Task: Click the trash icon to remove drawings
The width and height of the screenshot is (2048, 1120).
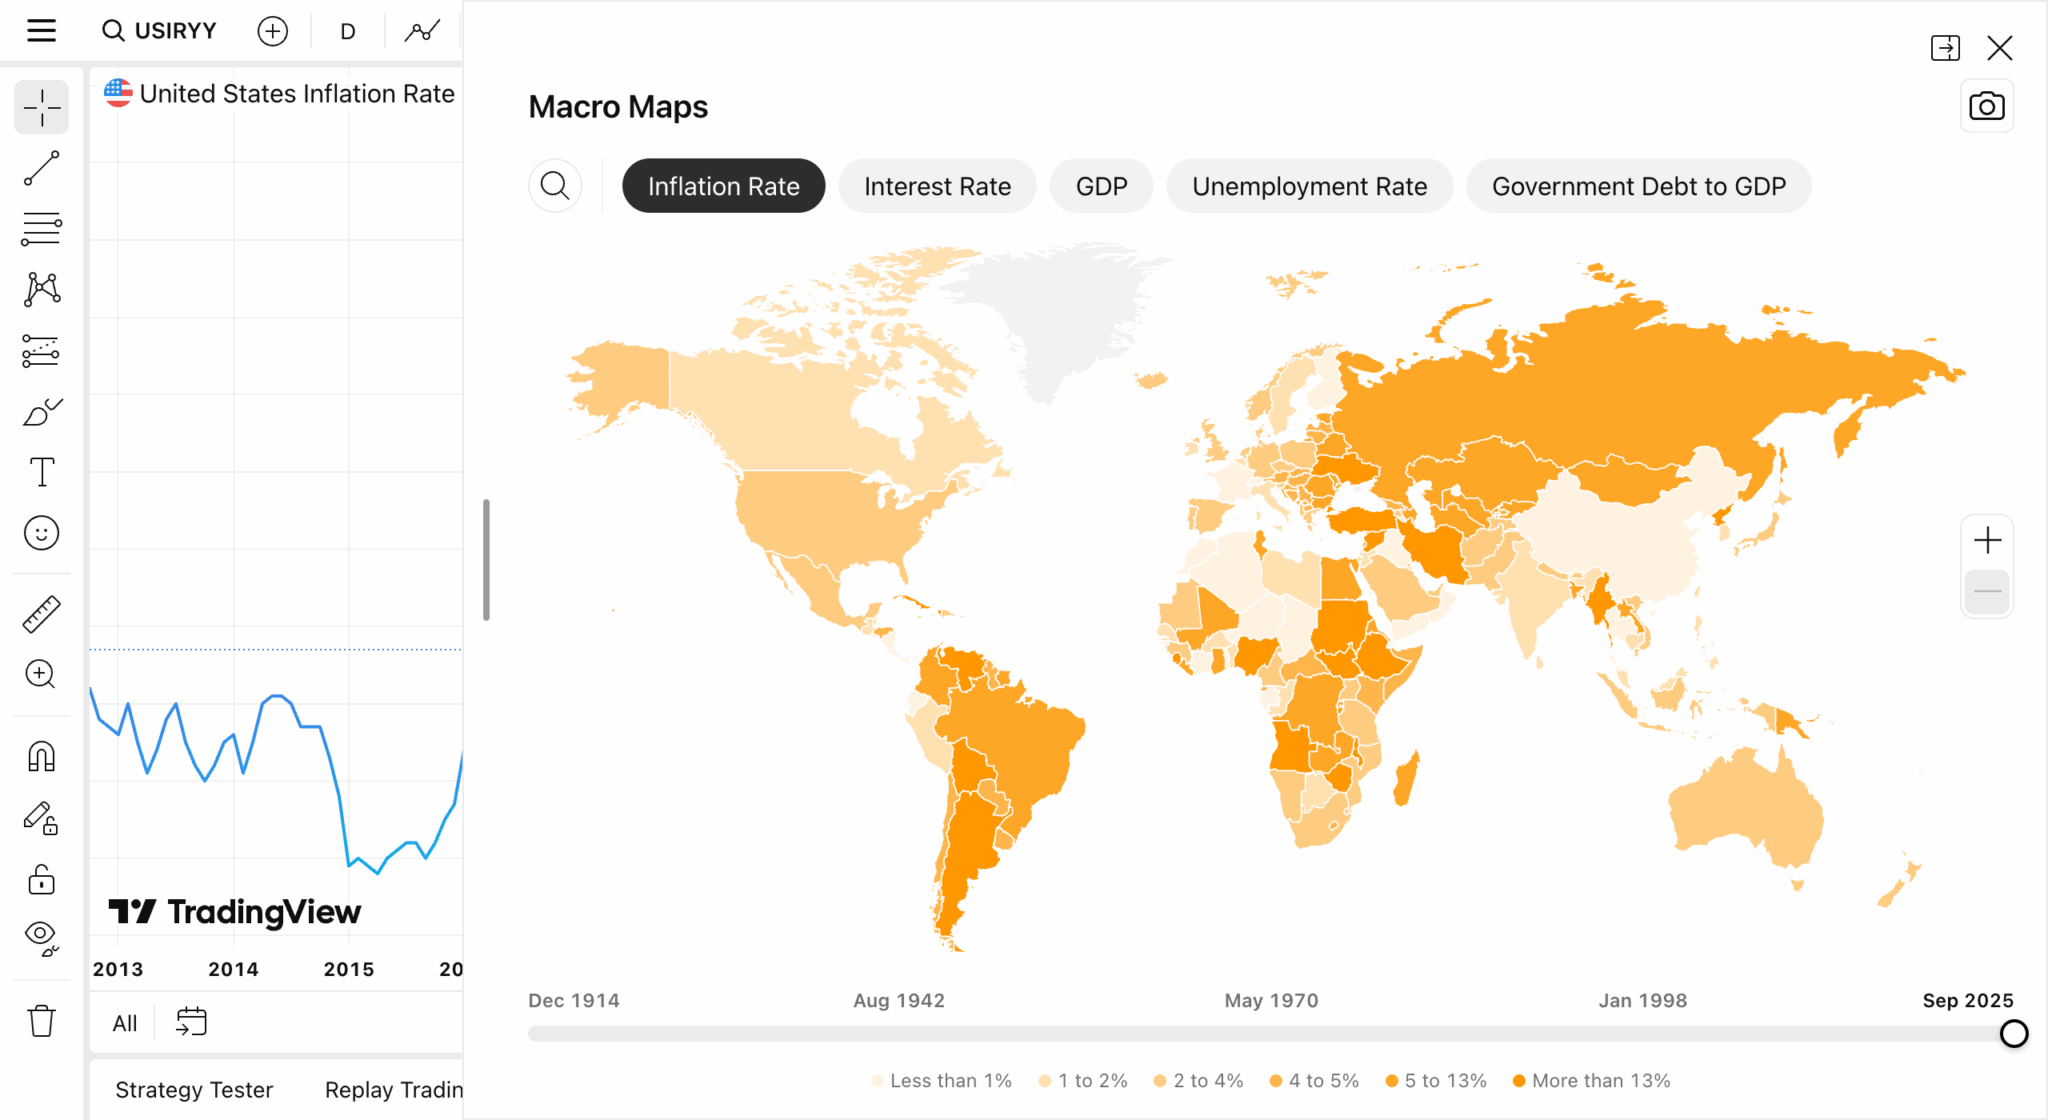Action: pos(41,1019)
